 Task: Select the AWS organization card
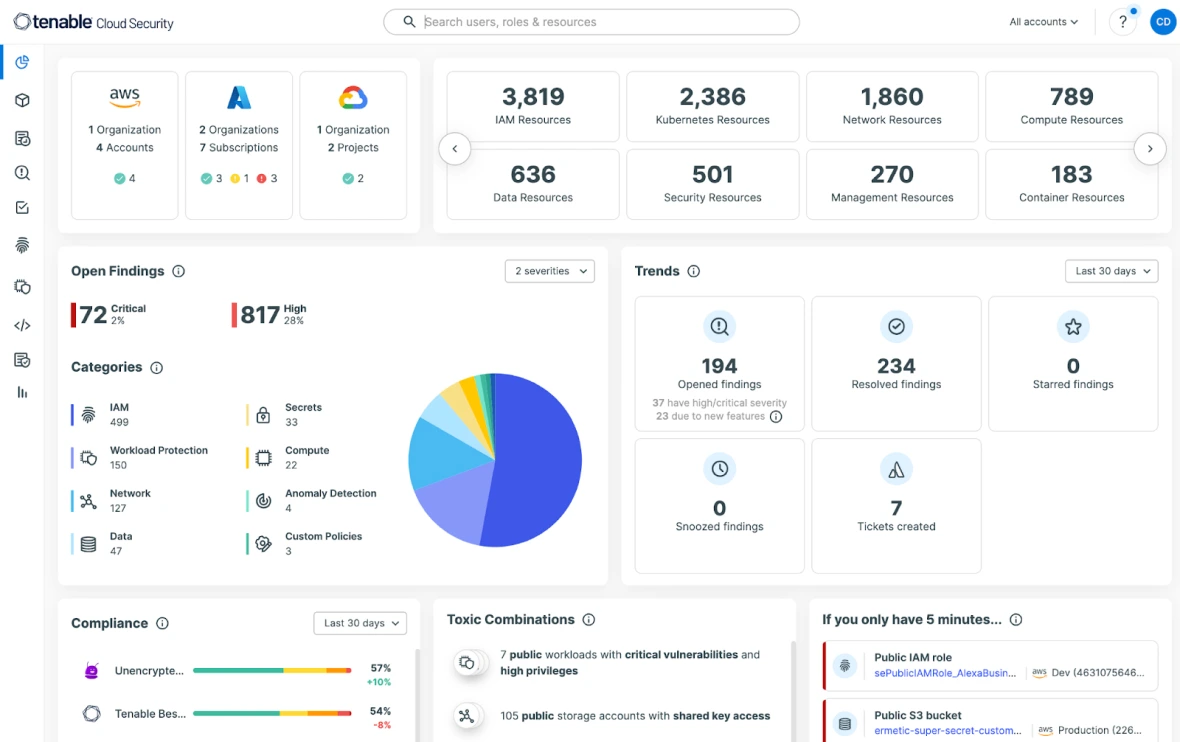coord(125,145)
